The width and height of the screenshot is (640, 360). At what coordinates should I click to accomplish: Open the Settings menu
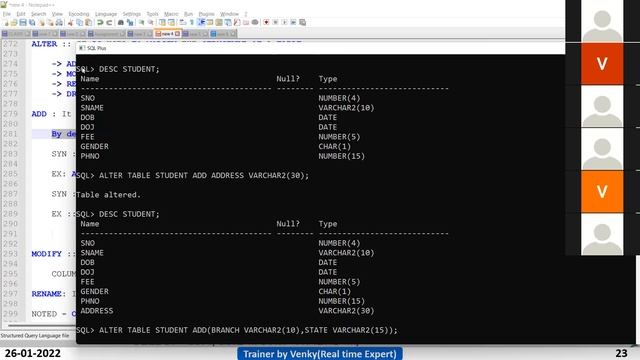pos(131,14)
